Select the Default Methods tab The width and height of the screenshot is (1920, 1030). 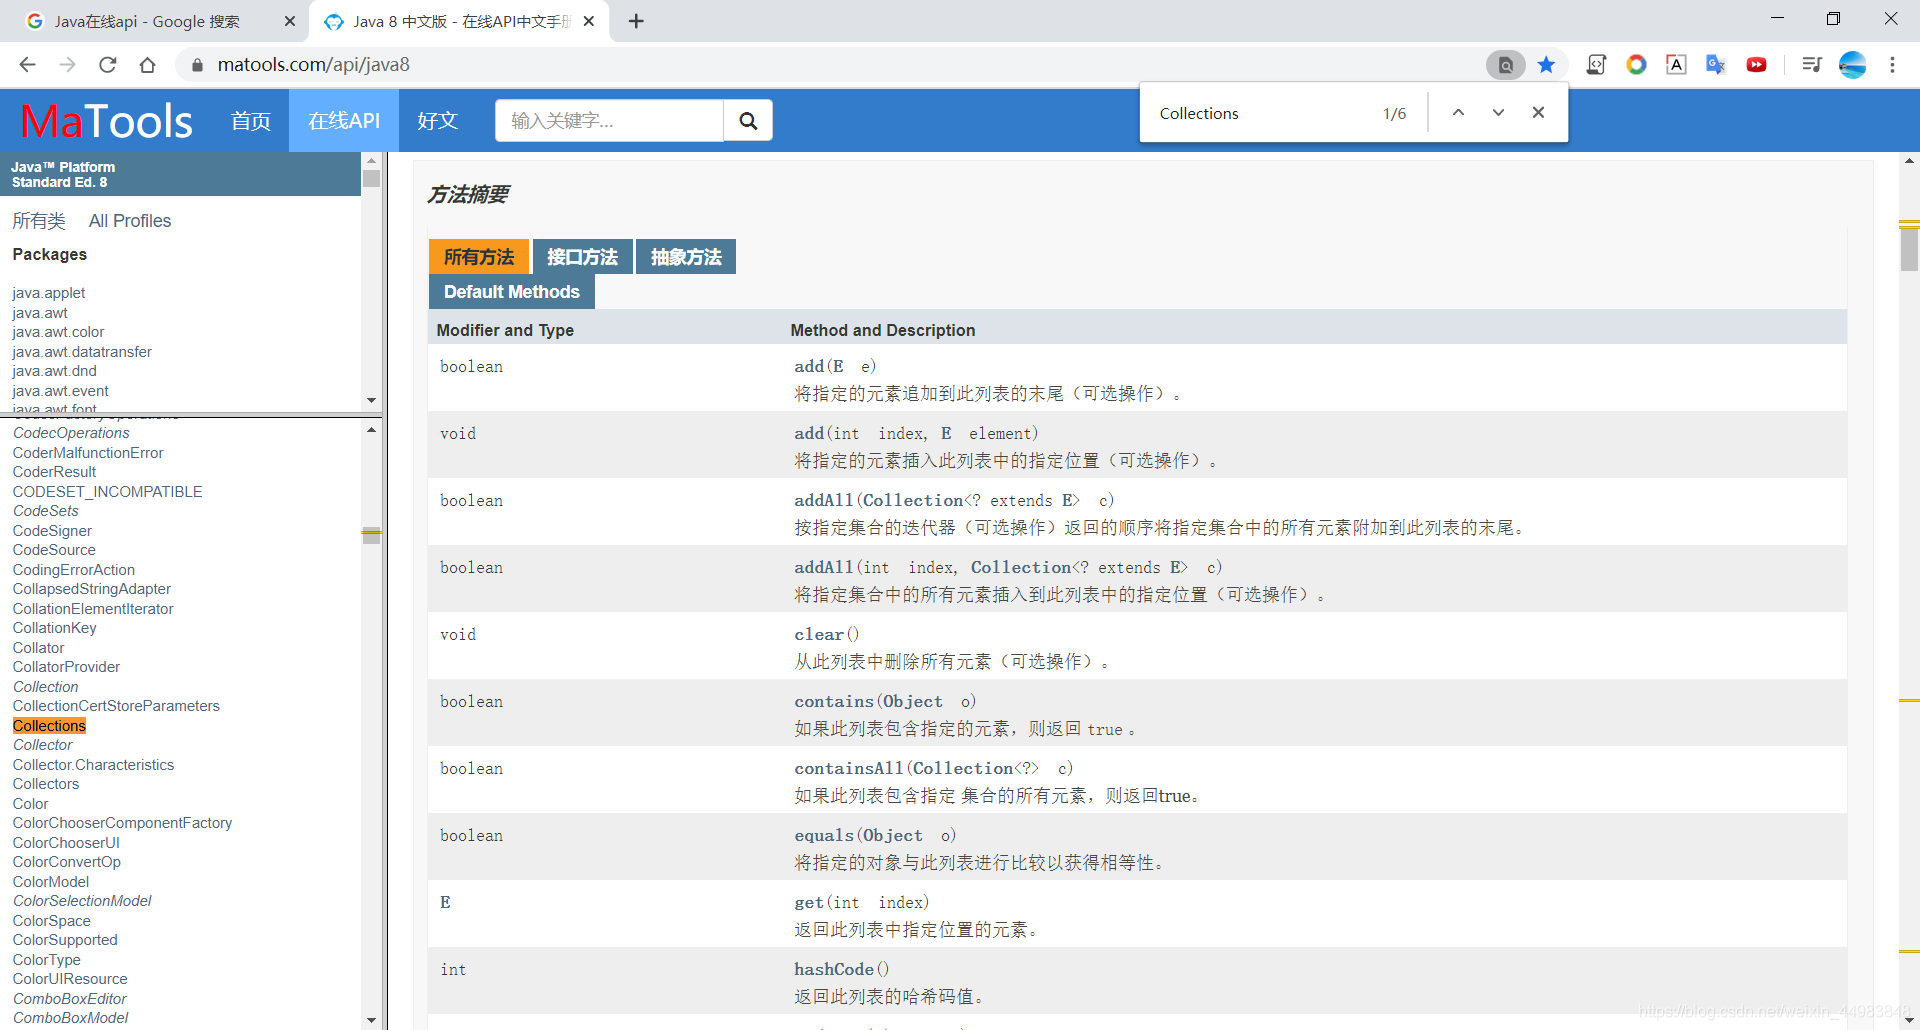coord(512,292)
